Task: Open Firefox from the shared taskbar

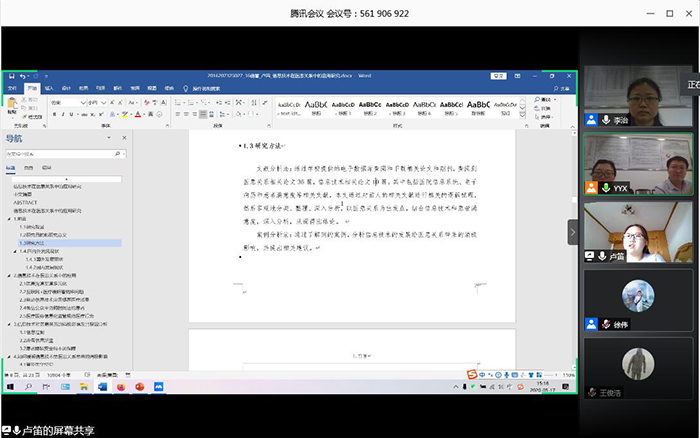Action: tap(121, 385)
